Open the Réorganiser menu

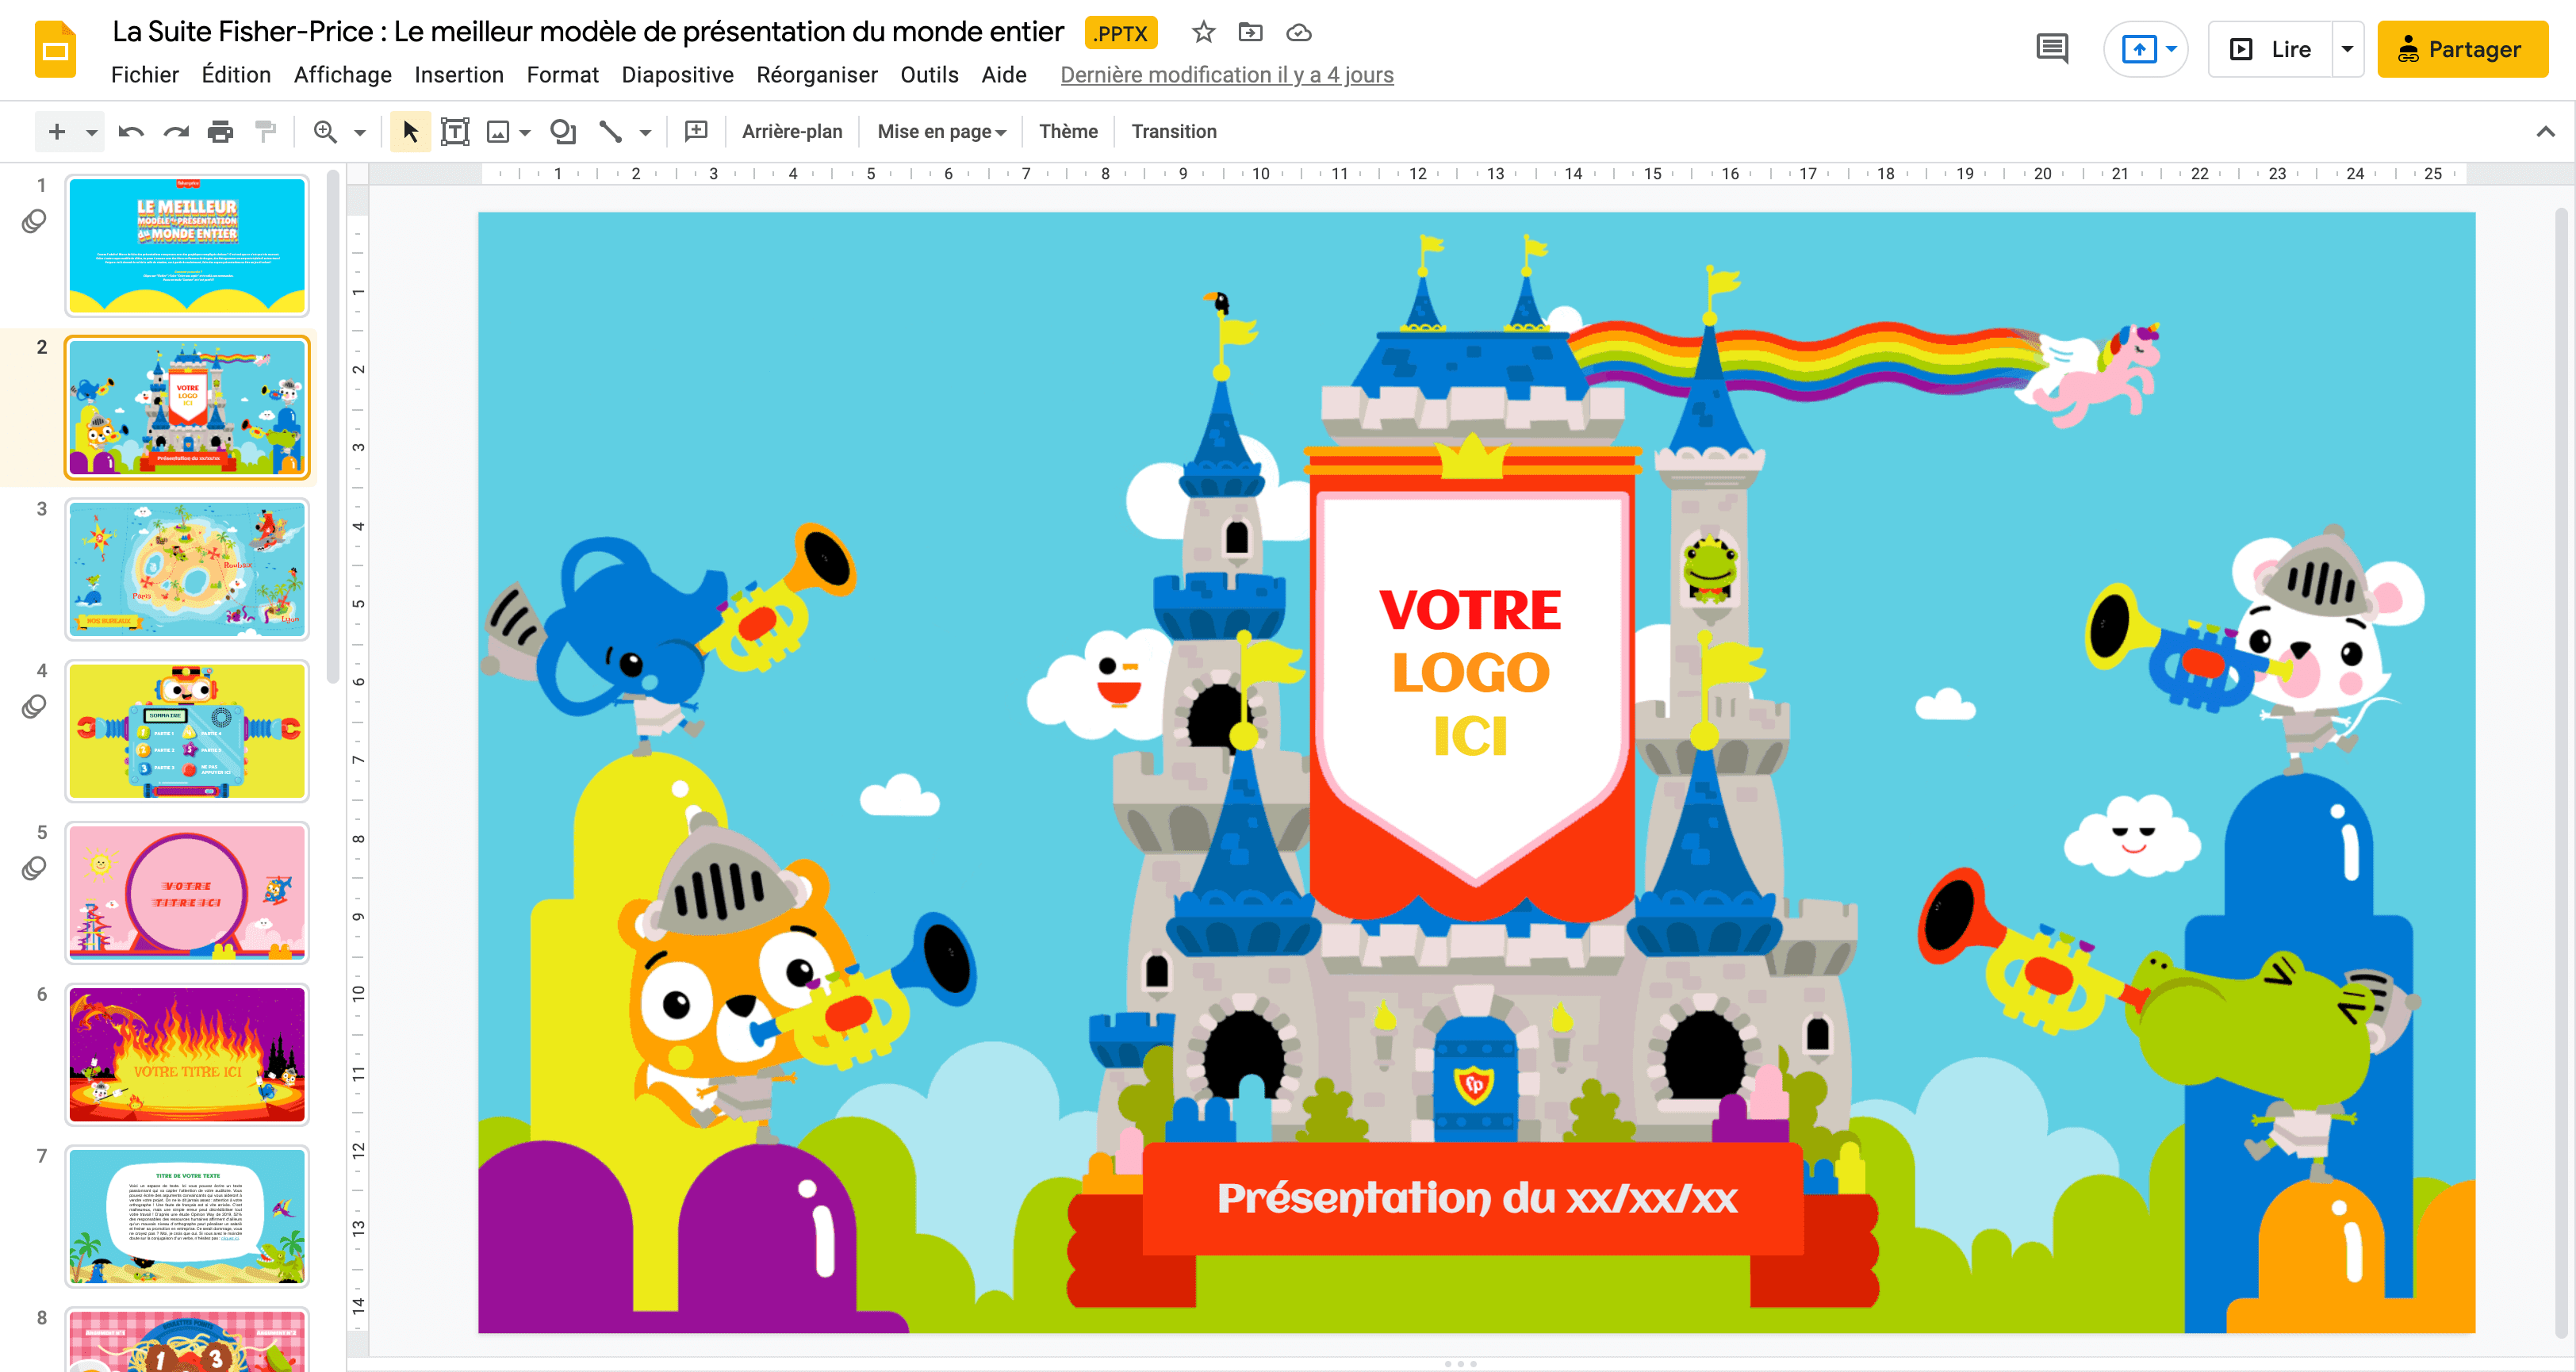[817, 75]
